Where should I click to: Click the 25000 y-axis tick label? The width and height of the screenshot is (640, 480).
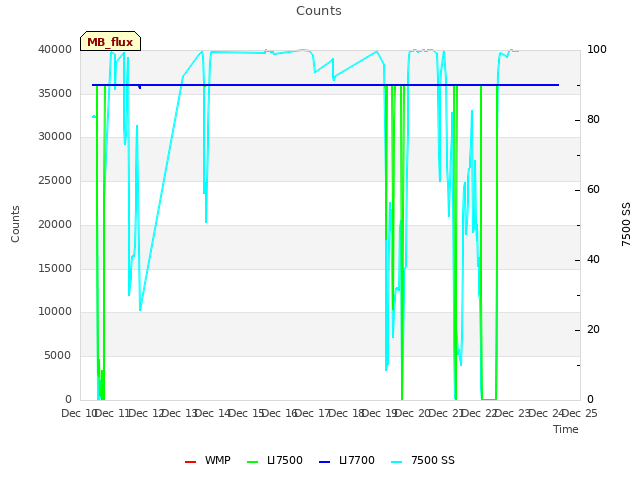tap(55, 180)
